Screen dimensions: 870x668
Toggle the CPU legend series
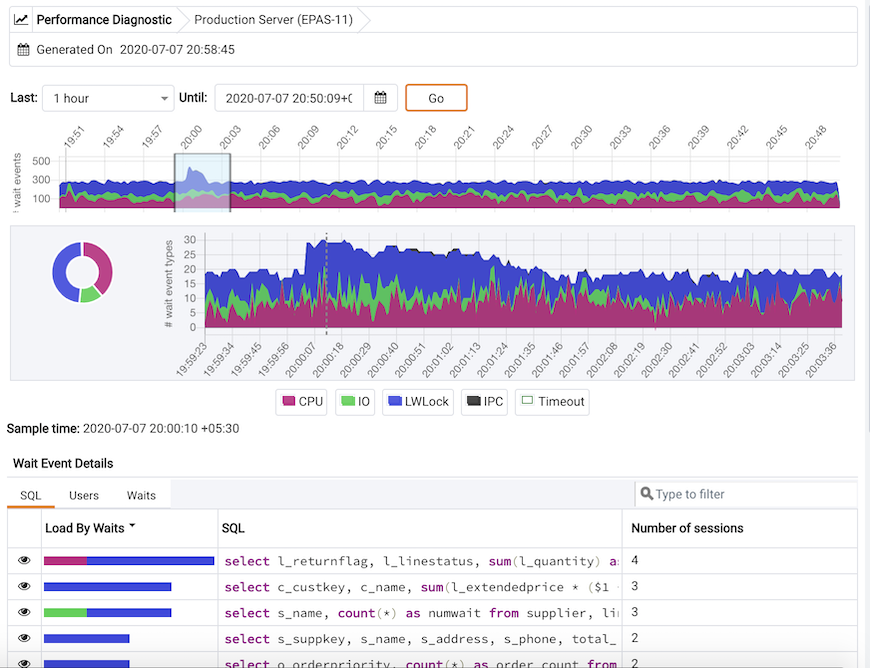point(302,402)
